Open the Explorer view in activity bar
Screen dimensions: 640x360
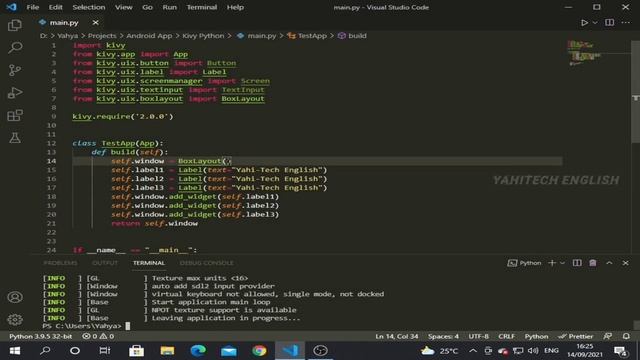pyautogui.click(x=15, y=25)
